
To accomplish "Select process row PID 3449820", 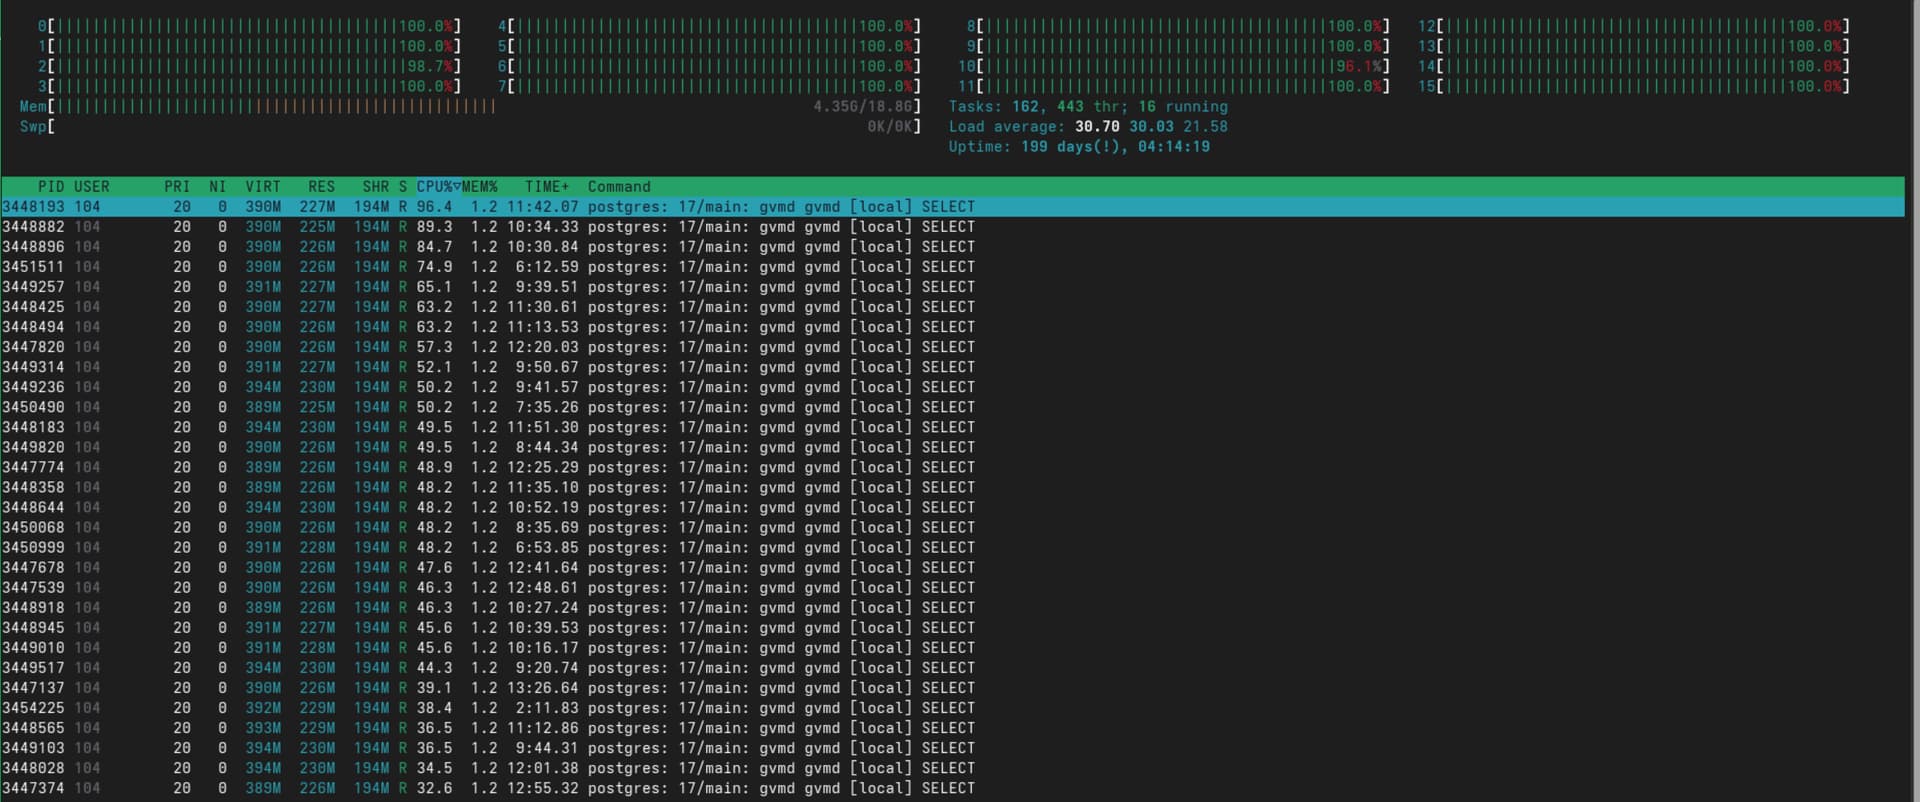I will point(952,447).
